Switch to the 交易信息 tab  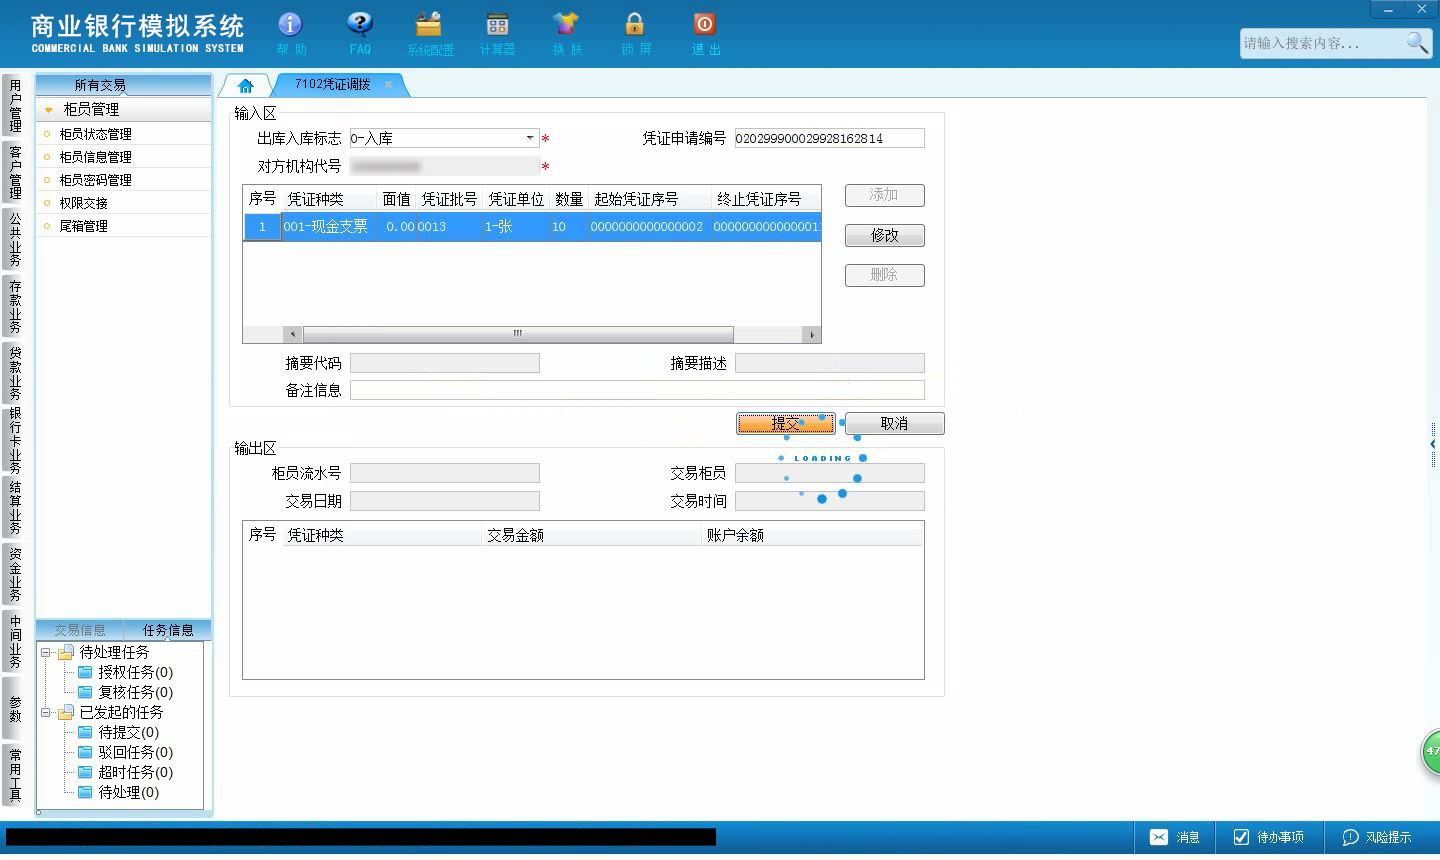coord(79,630)
